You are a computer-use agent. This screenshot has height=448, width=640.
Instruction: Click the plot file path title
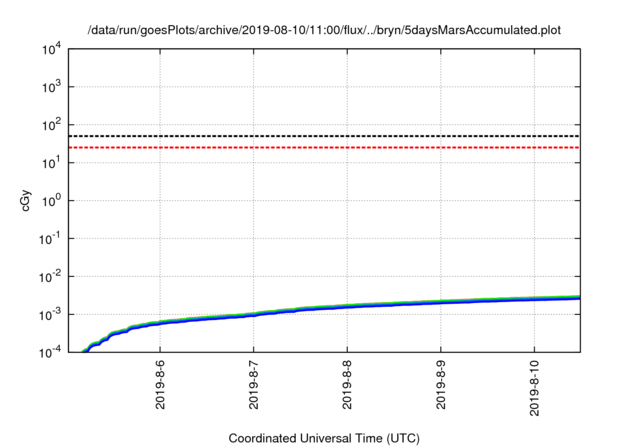coord(324,30)
